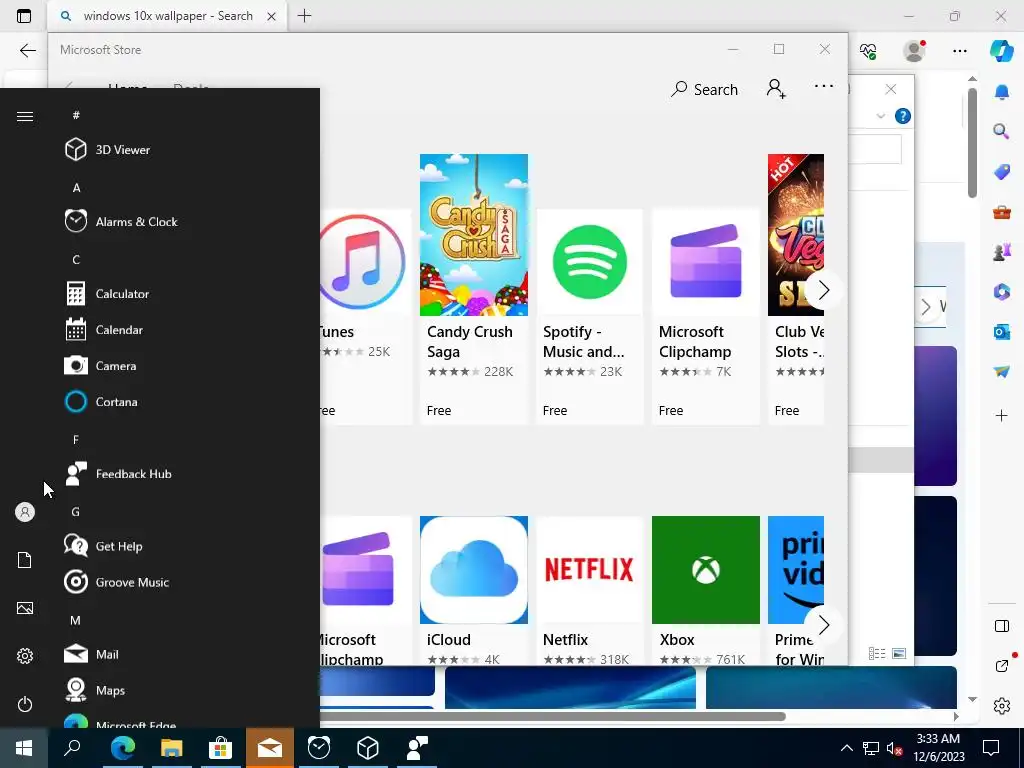The height and width of the screenshot is (768, 1024).
Task: Go back in Edge browser
Action: click(27, 50)
